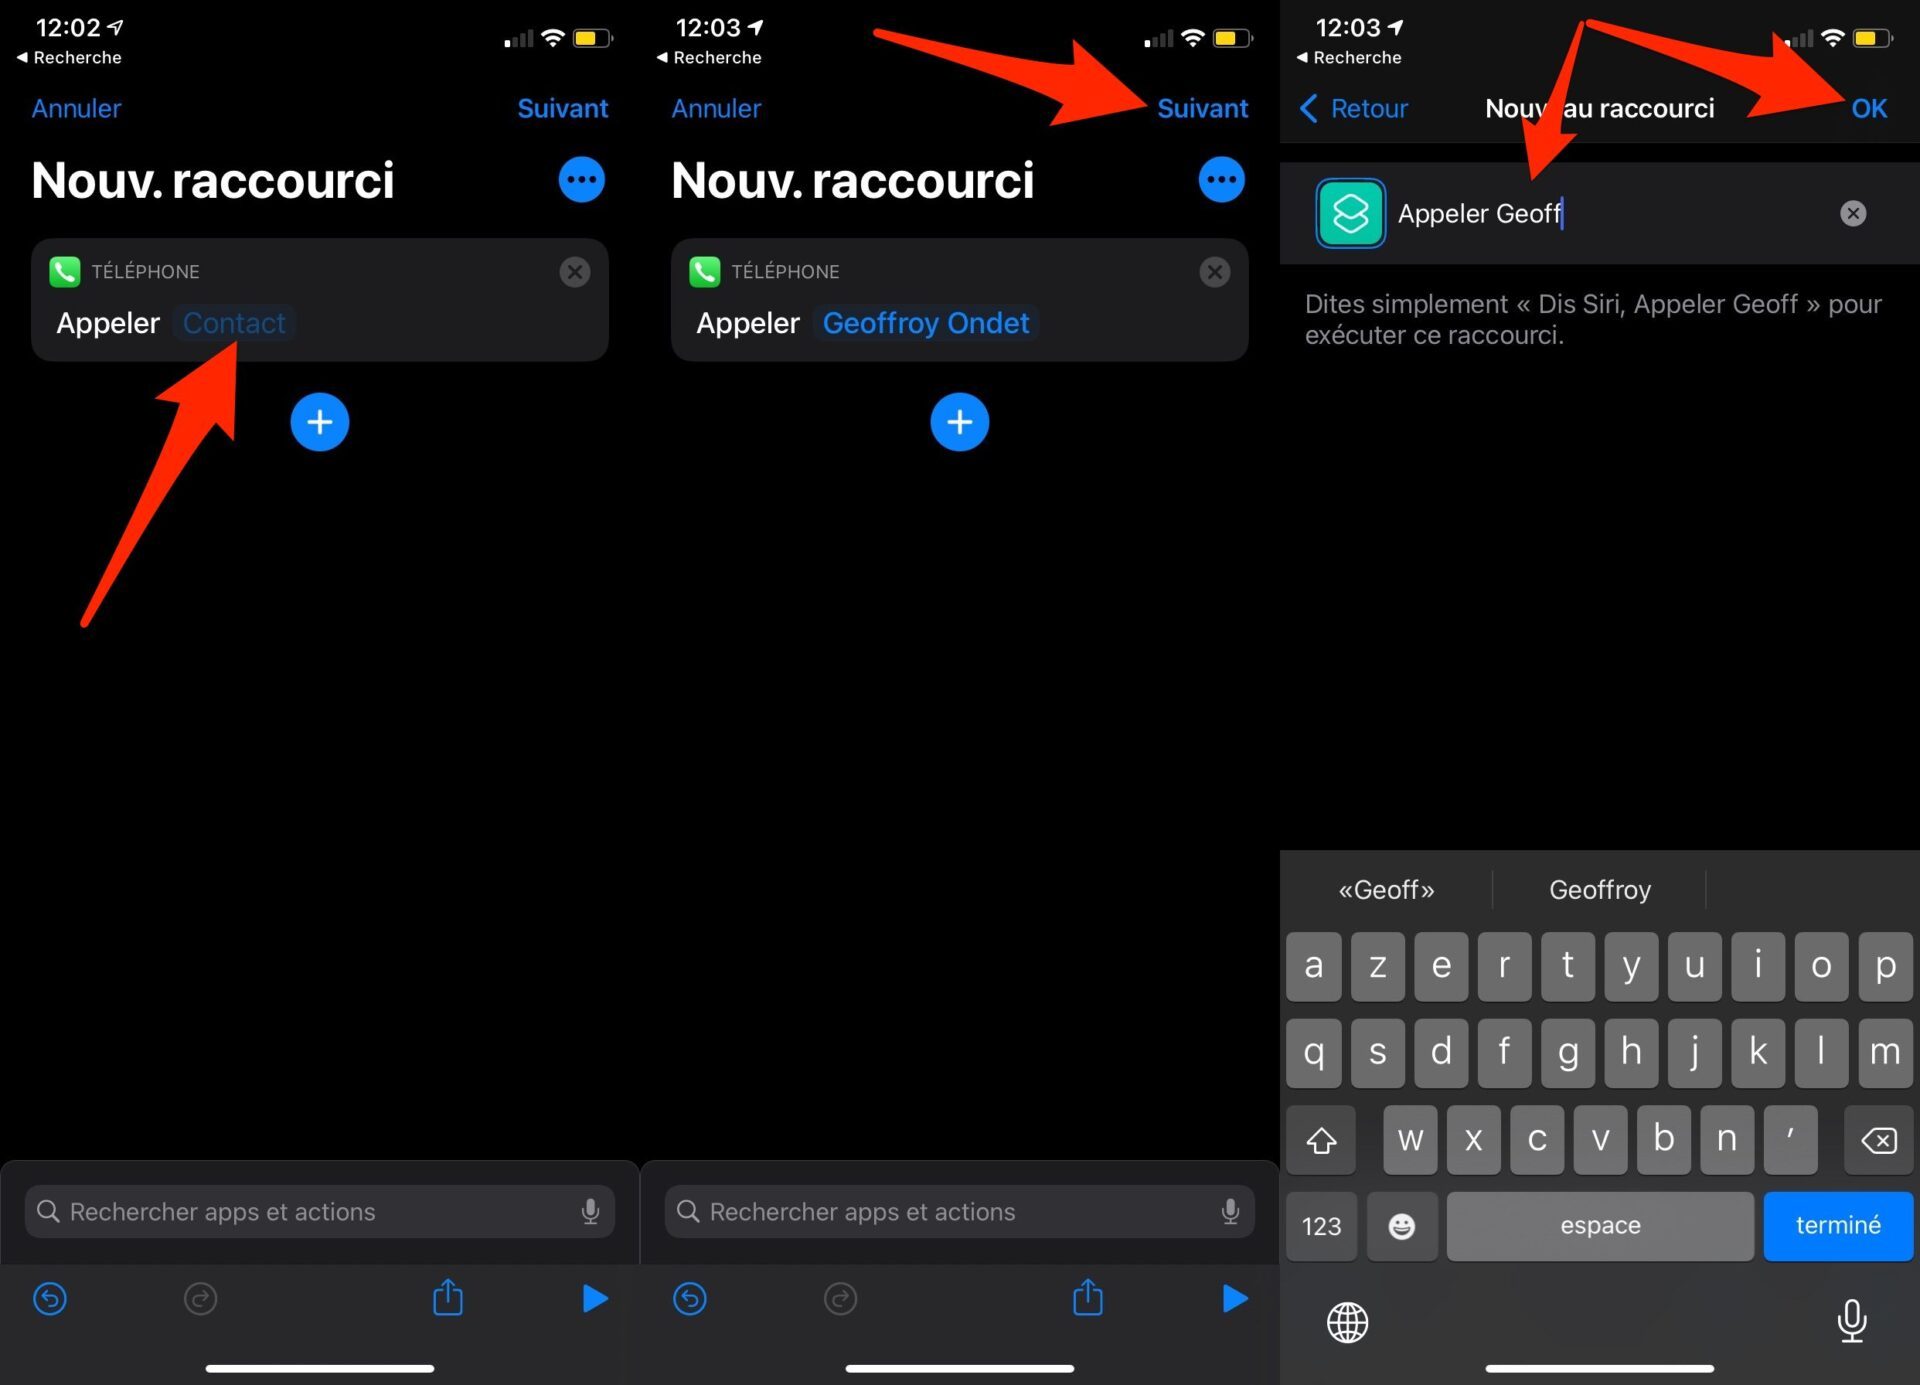Tap Annuler in the middle screen

[x=716, y=108]
